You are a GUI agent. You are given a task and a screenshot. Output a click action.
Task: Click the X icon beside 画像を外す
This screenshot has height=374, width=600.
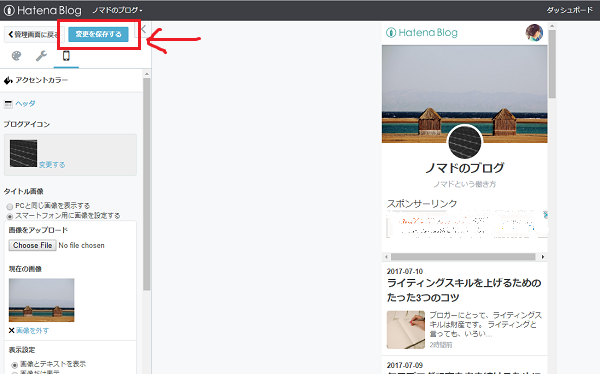pyautogui.click(x=11, y=330)
